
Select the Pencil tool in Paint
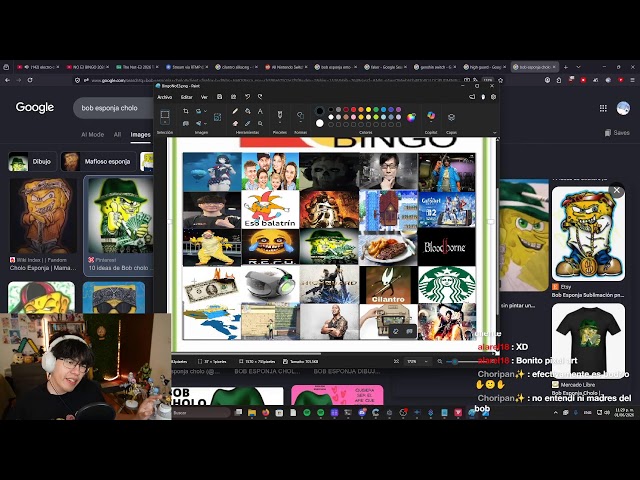point(235,111)
